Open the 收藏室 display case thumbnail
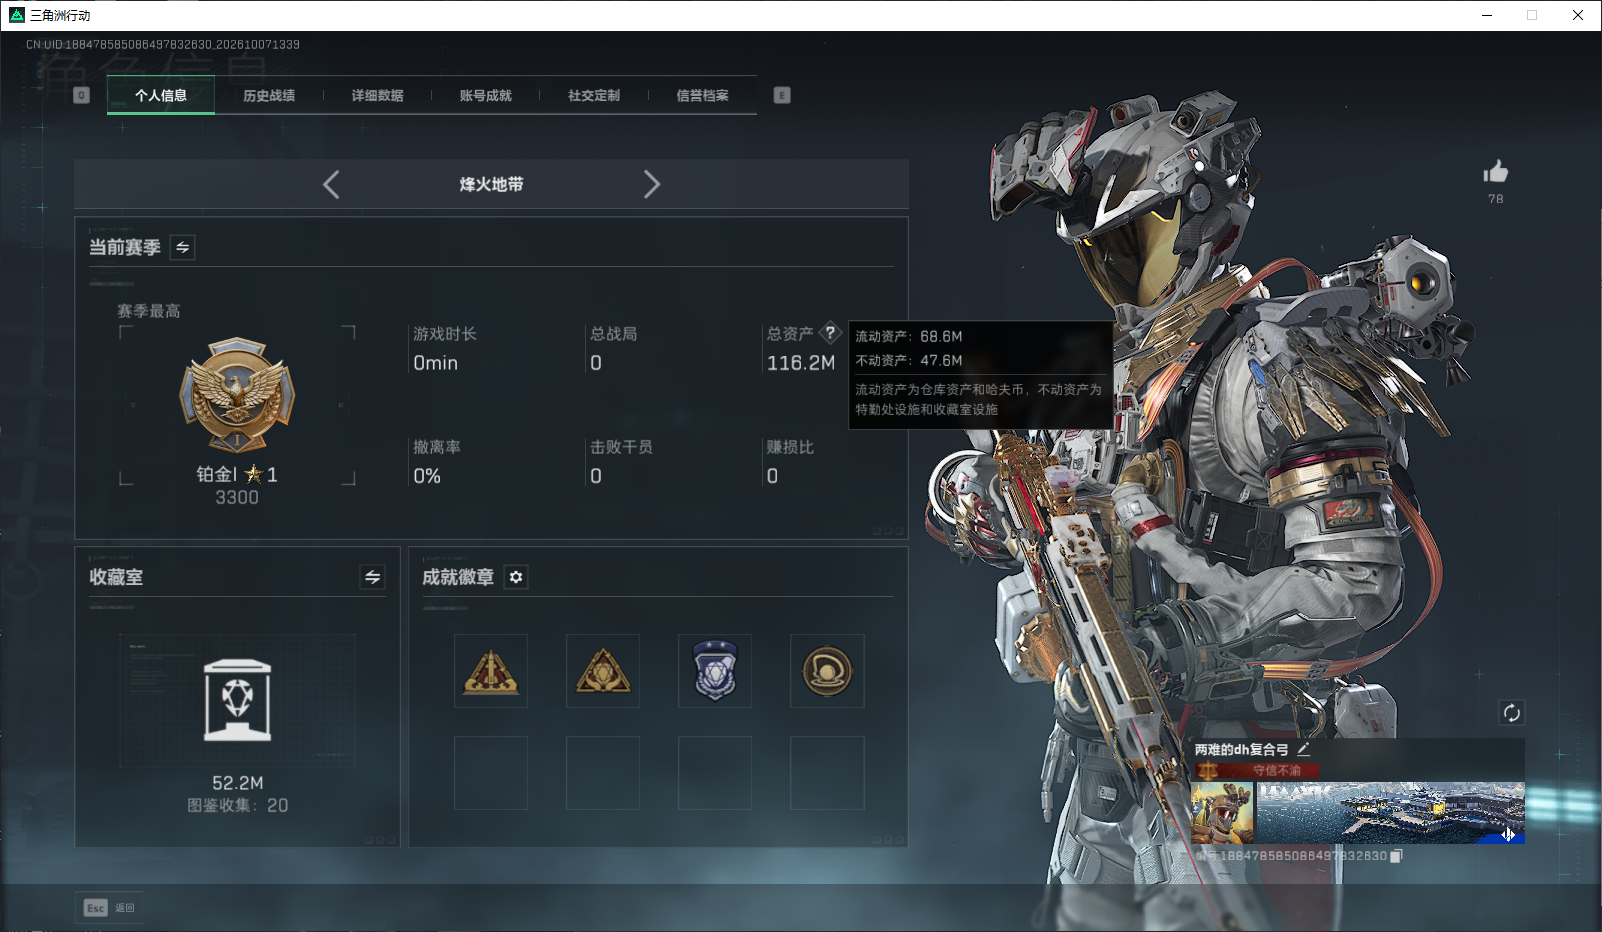 pyautogui.click(x=237, y=700)
